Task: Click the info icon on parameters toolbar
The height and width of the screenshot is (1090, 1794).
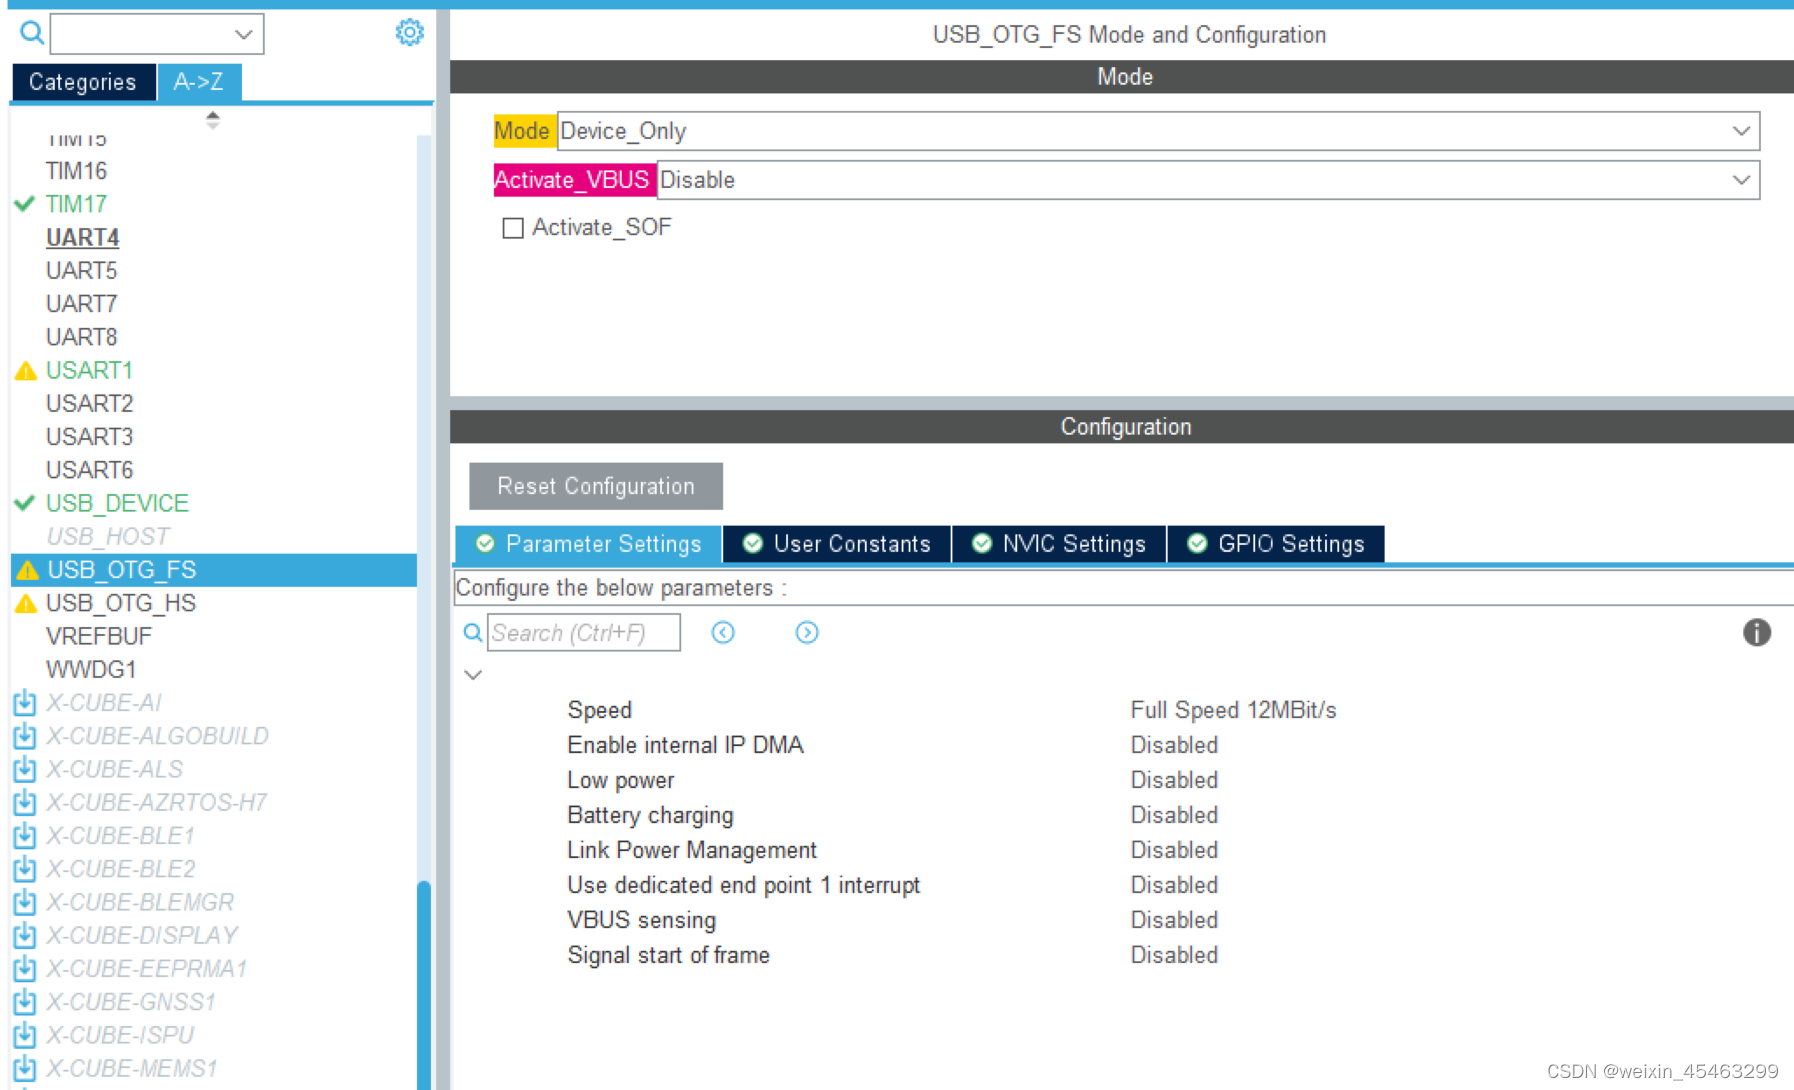Action: (x=1756, y=633)
